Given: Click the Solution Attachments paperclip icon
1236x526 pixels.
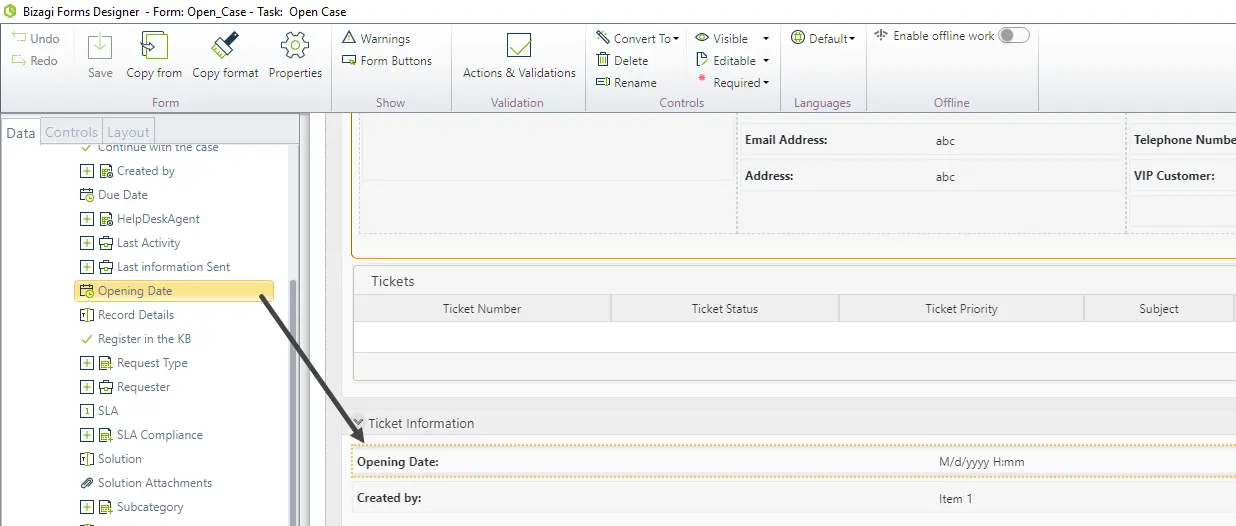Looking at the screenshot, I should [86, 483].
